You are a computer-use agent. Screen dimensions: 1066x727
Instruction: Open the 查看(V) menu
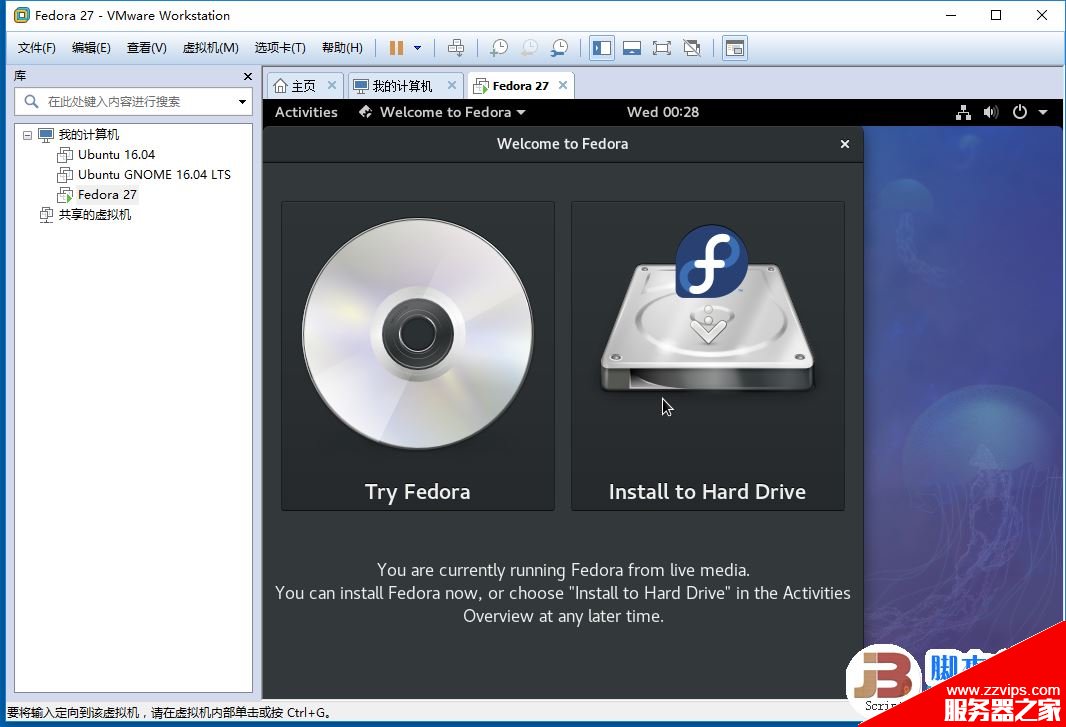146,48
